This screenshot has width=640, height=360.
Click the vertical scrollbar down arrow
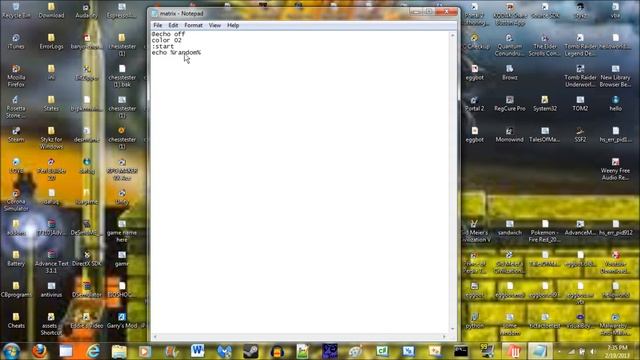[x=452, y=329]
